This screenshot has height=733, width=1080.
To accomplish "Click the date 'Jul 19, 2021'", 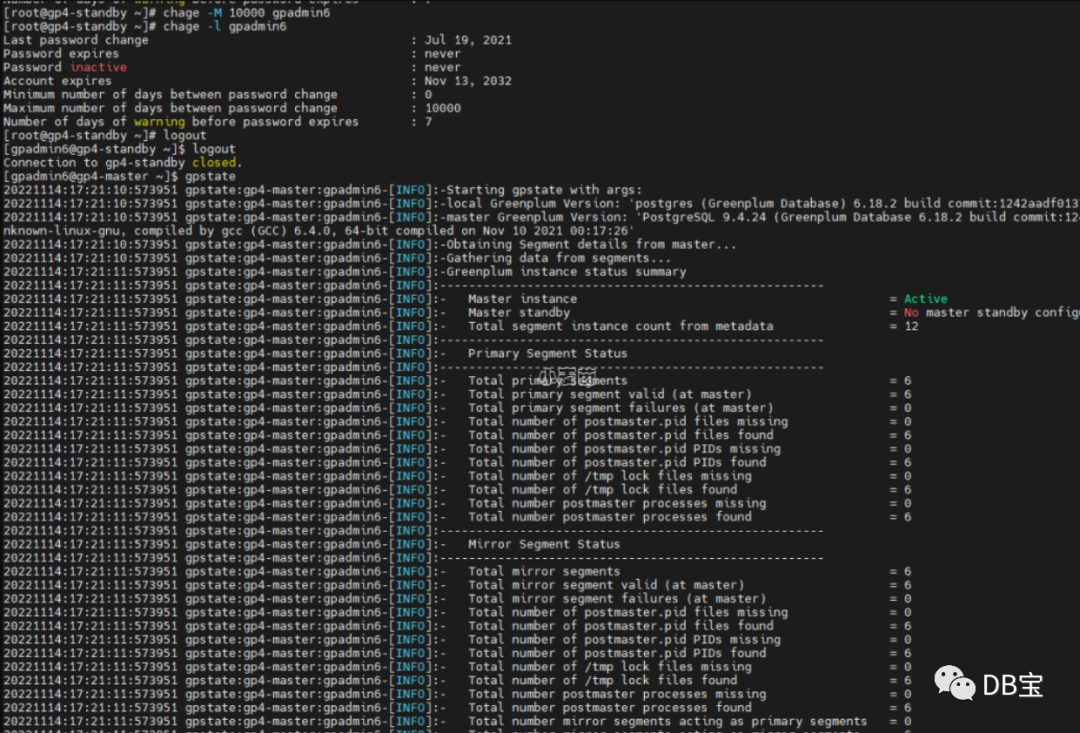I will (468, 40).
